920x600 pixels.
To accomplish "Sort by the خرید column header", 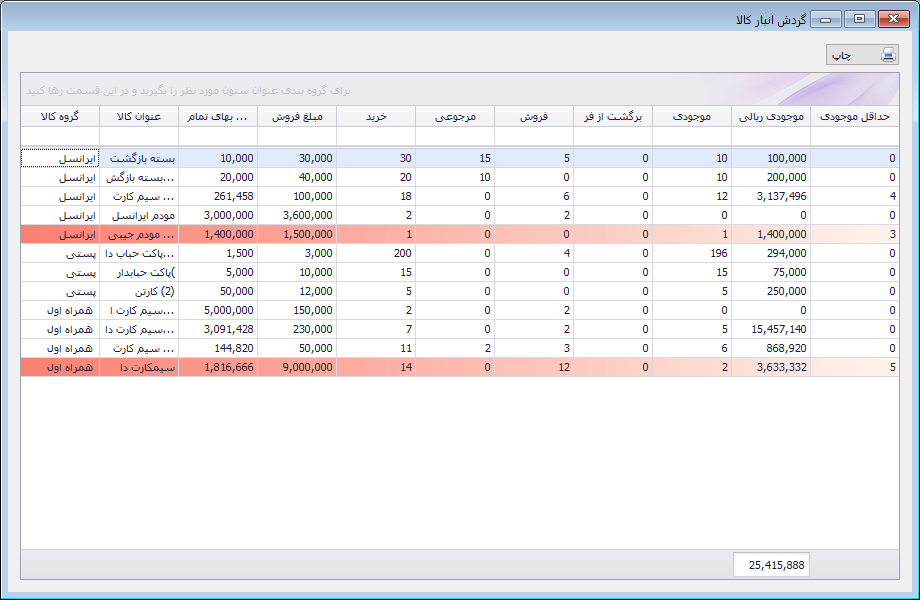I will pyautogui.click(x=376, y=116).
